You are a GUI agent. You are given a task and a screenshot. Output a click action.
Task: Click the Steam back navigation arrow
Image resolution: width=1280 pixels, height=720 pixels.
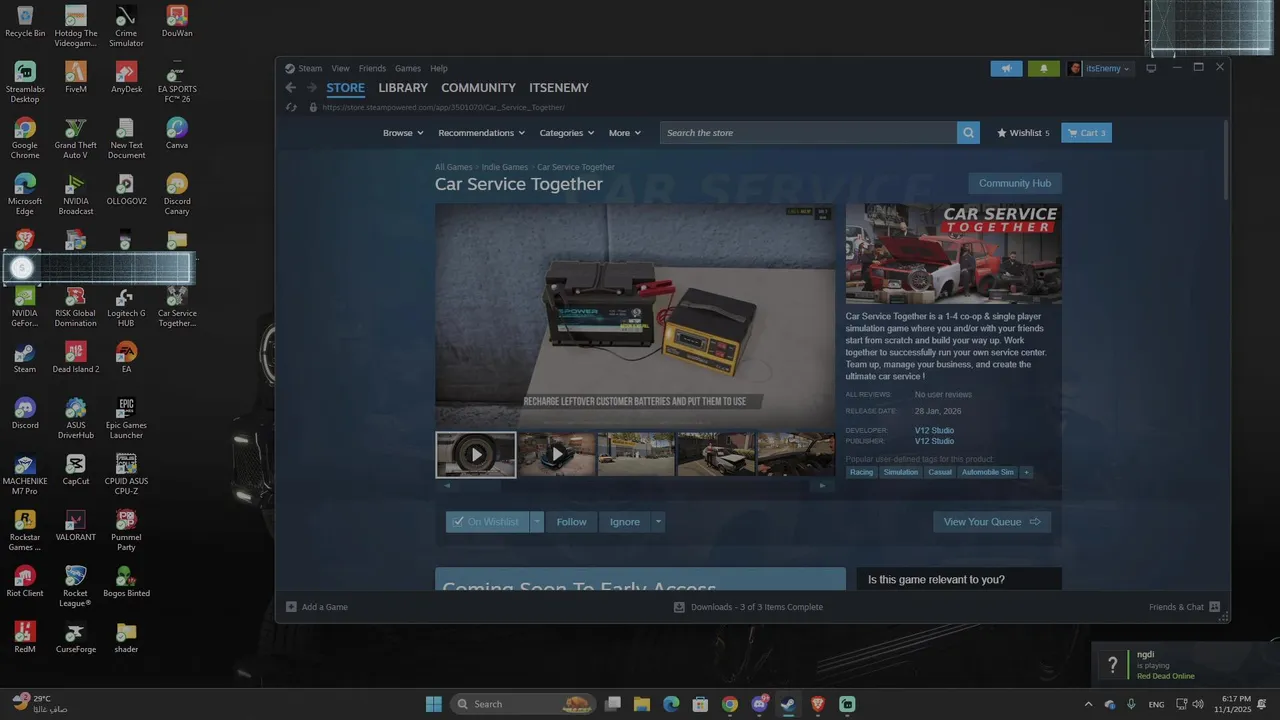coord(291,88)
